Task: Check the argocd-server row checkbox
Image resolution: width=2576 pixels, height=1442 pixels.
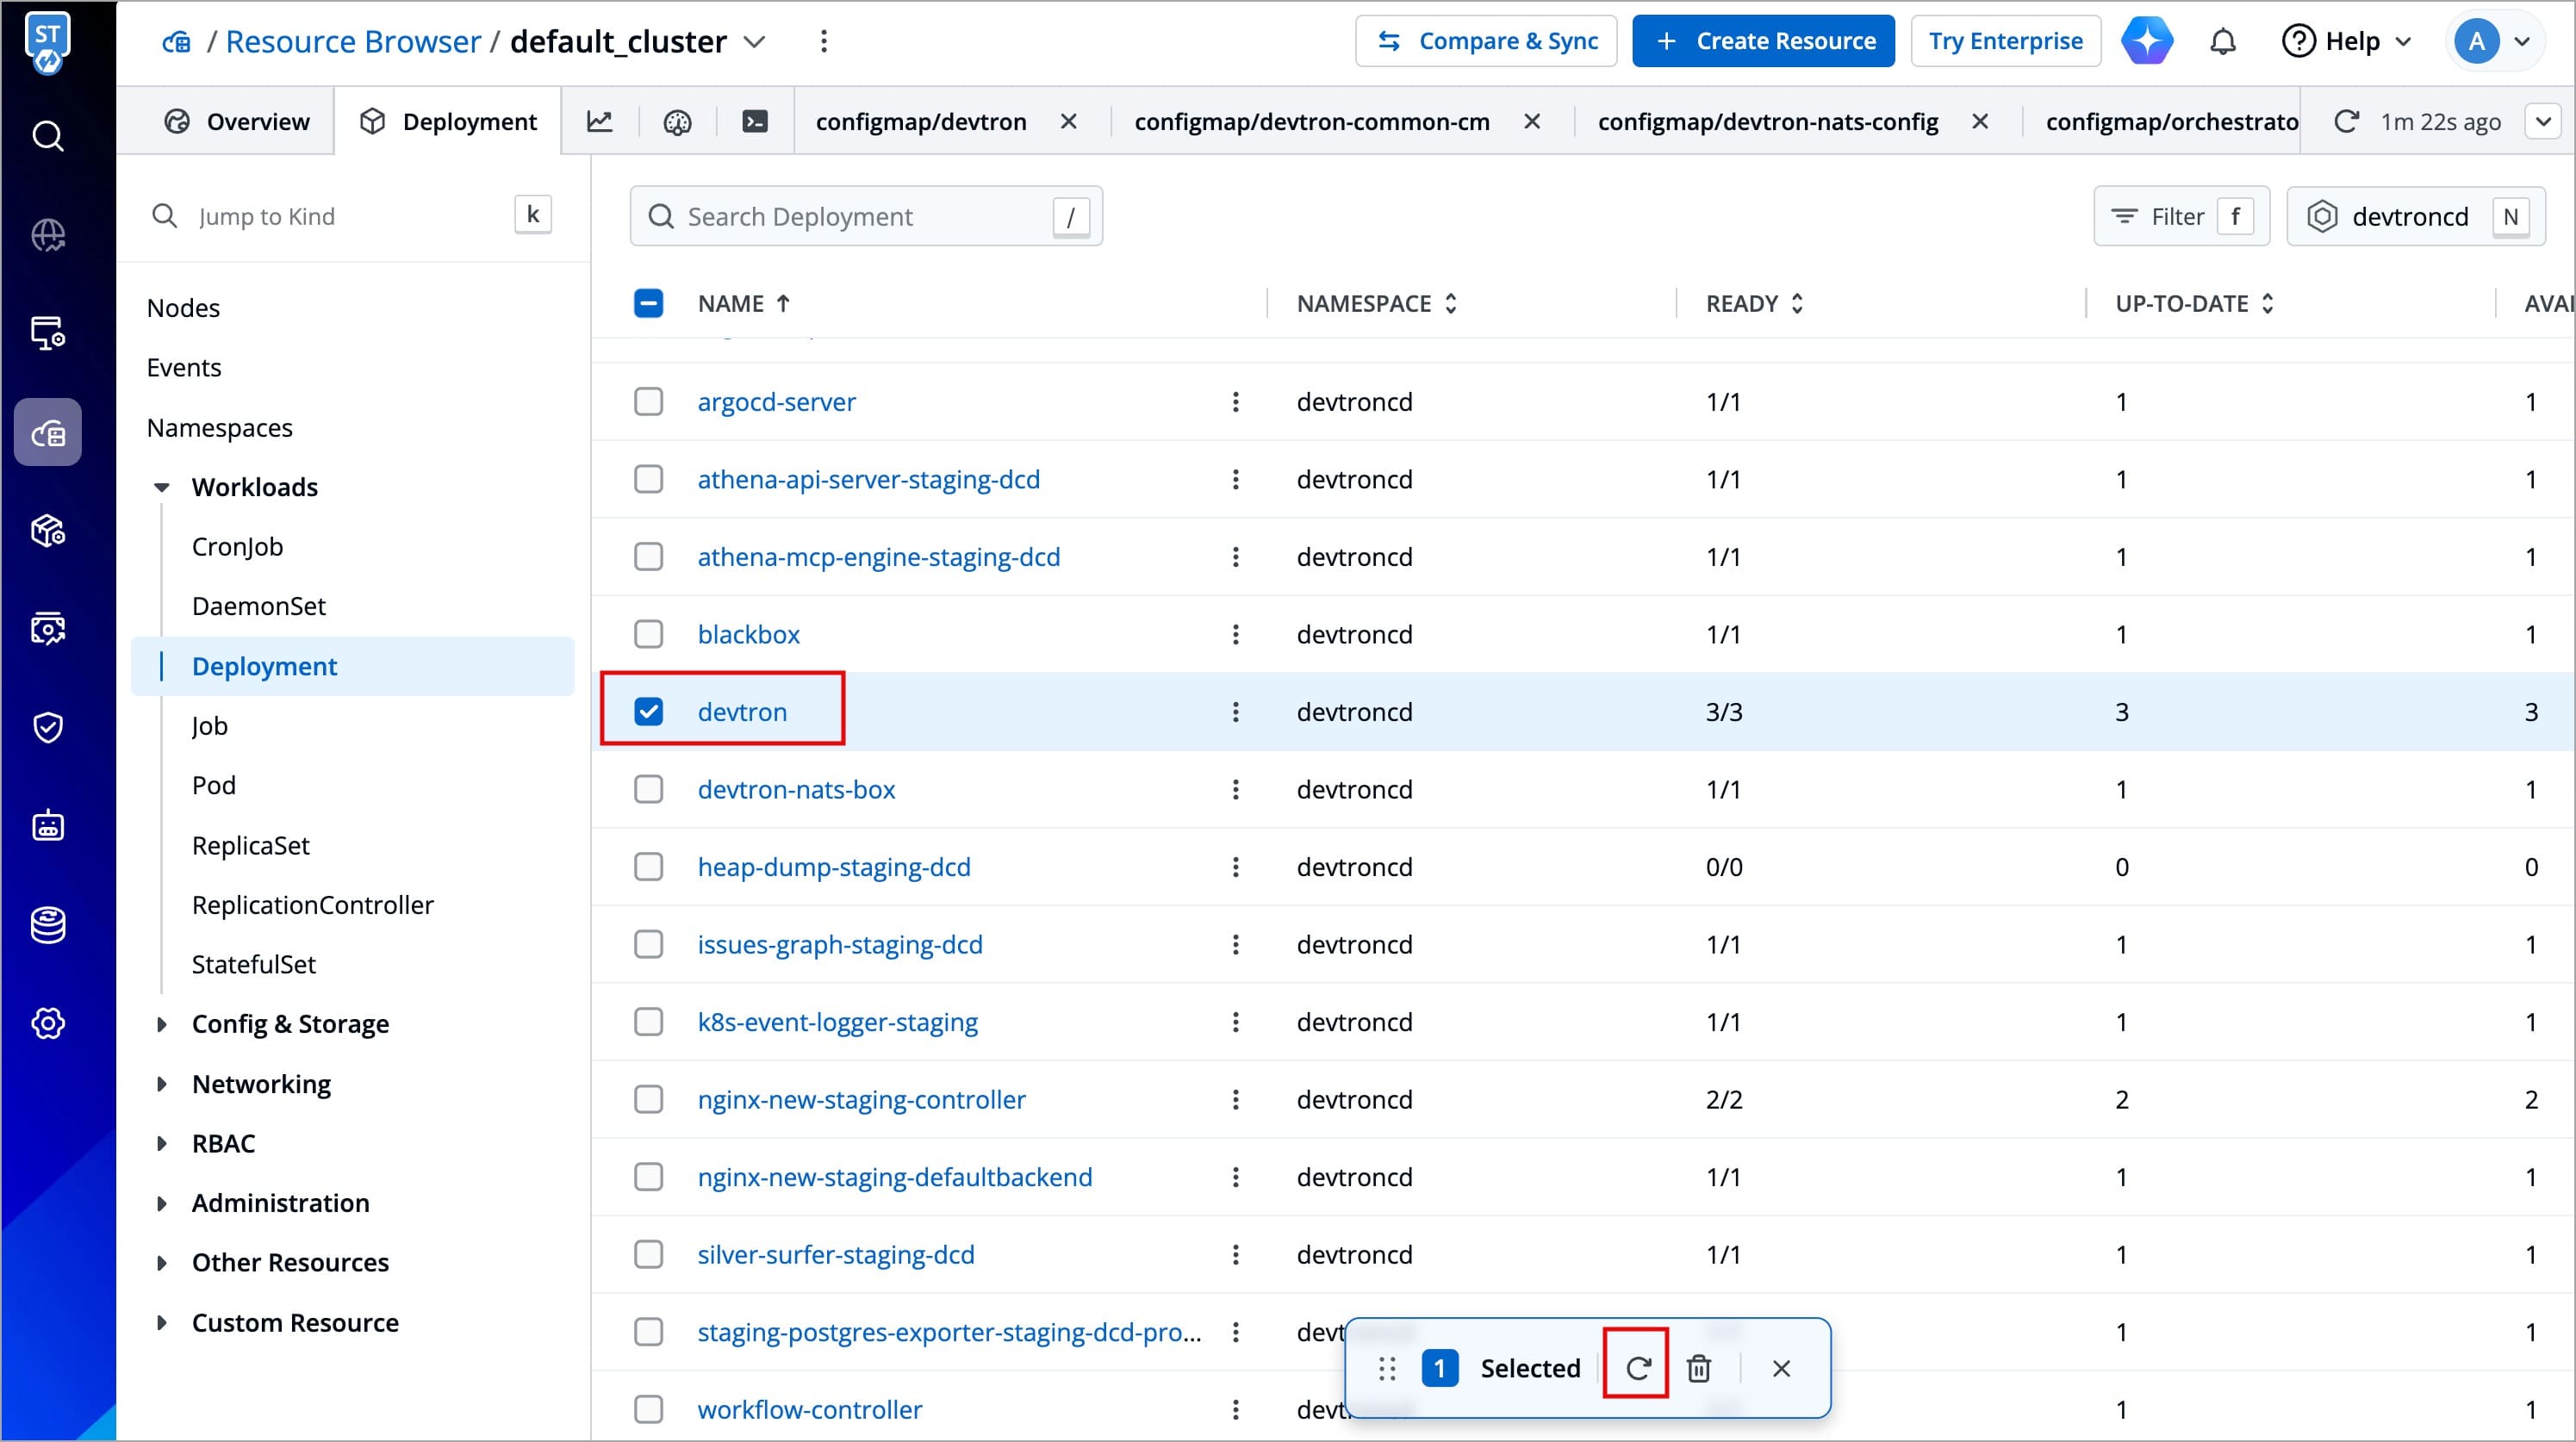Action: pyautogui.click(x=648, y=402)
